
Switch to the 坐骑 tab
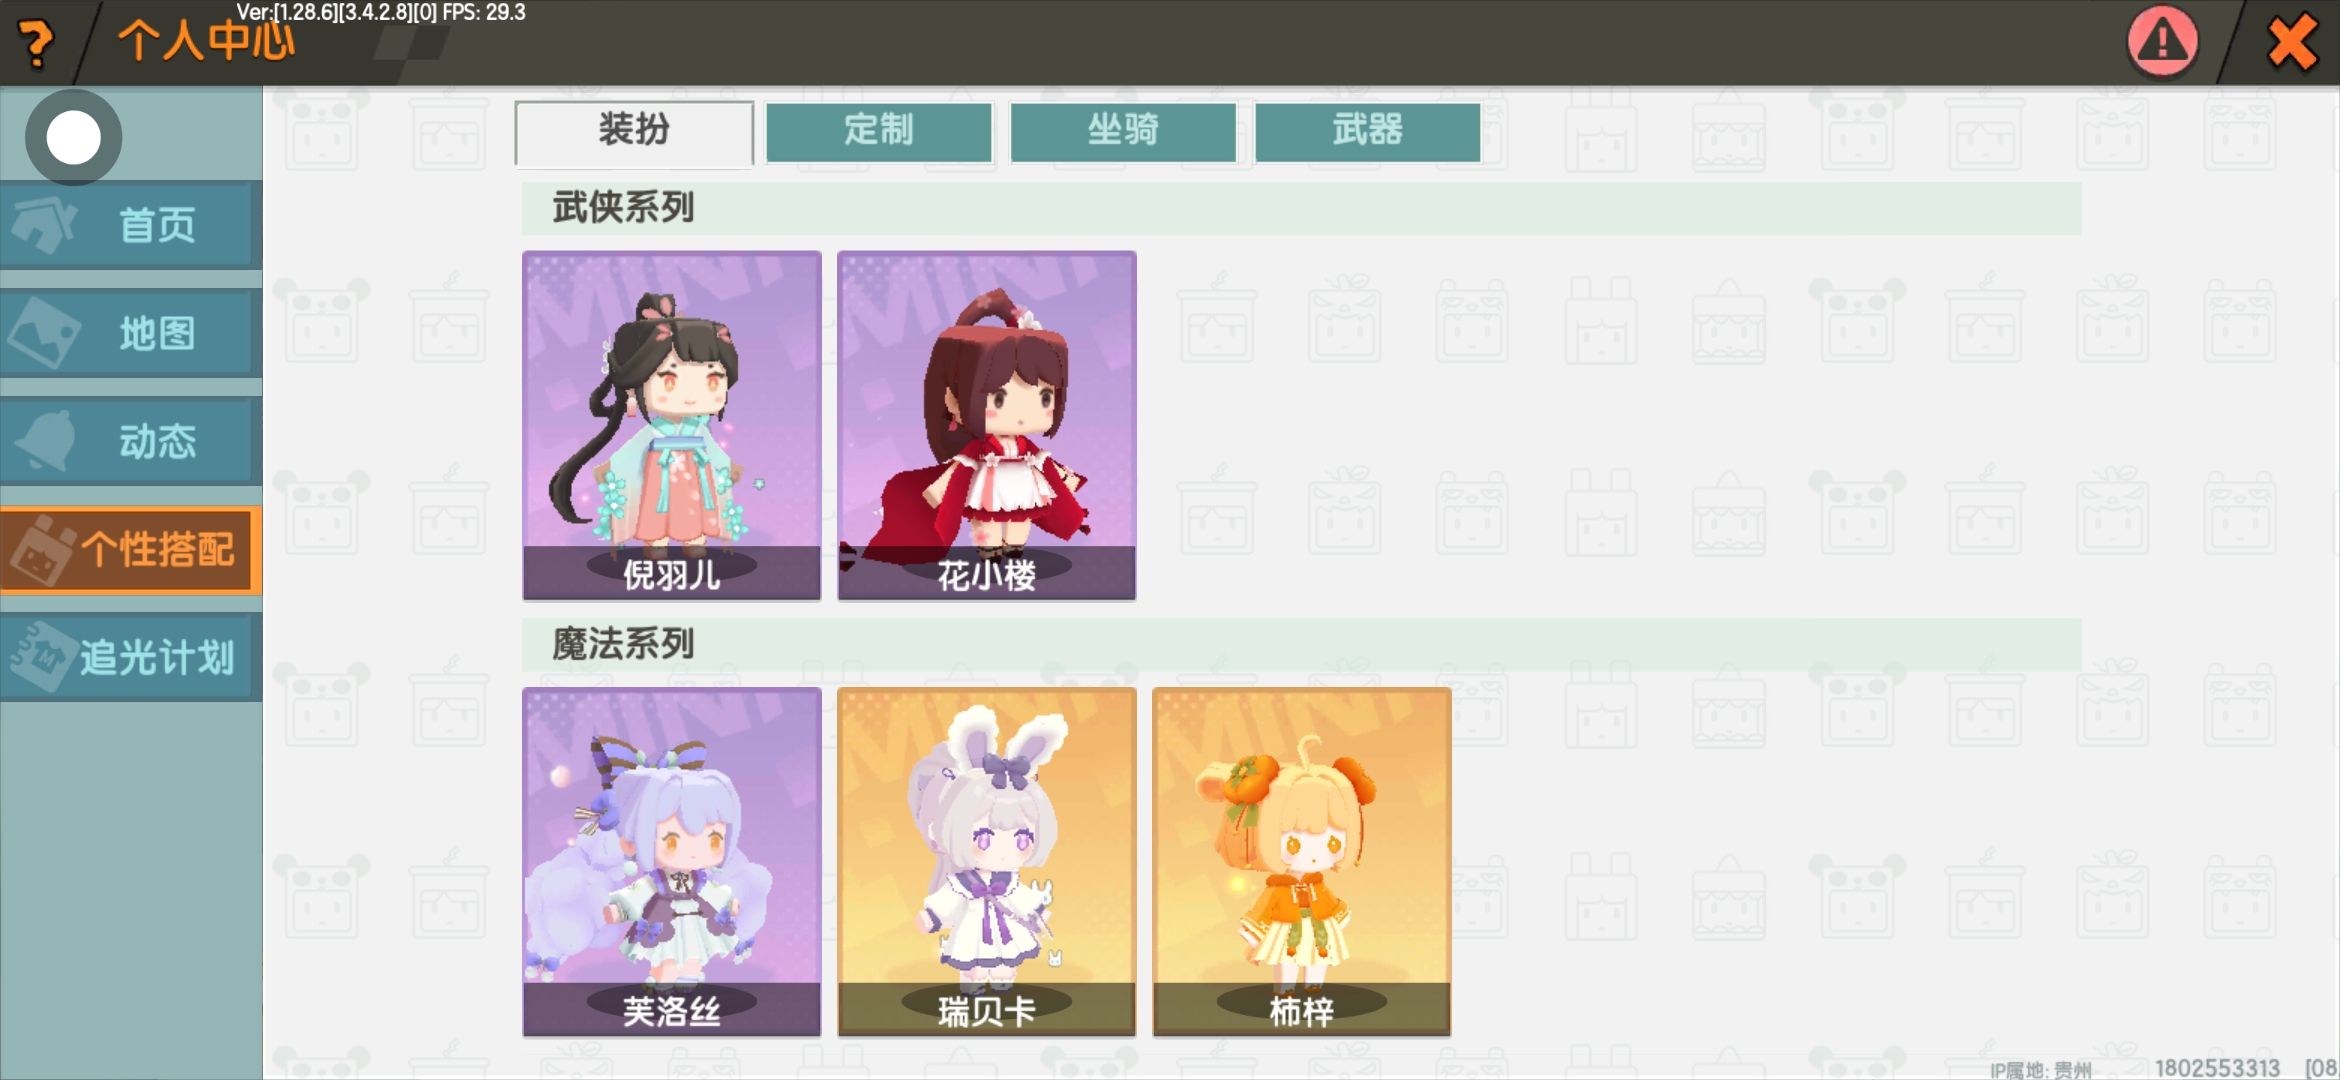click(1123, 131)
